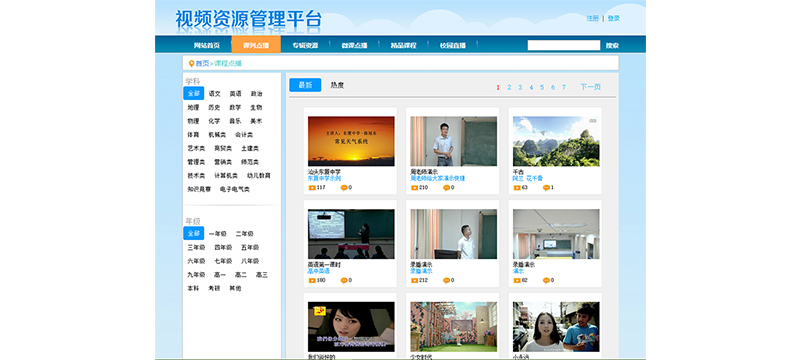The image size is (800, 360).
Task: Open the sunset weather-system video thumbnail
Action: [x=351, y=141]
